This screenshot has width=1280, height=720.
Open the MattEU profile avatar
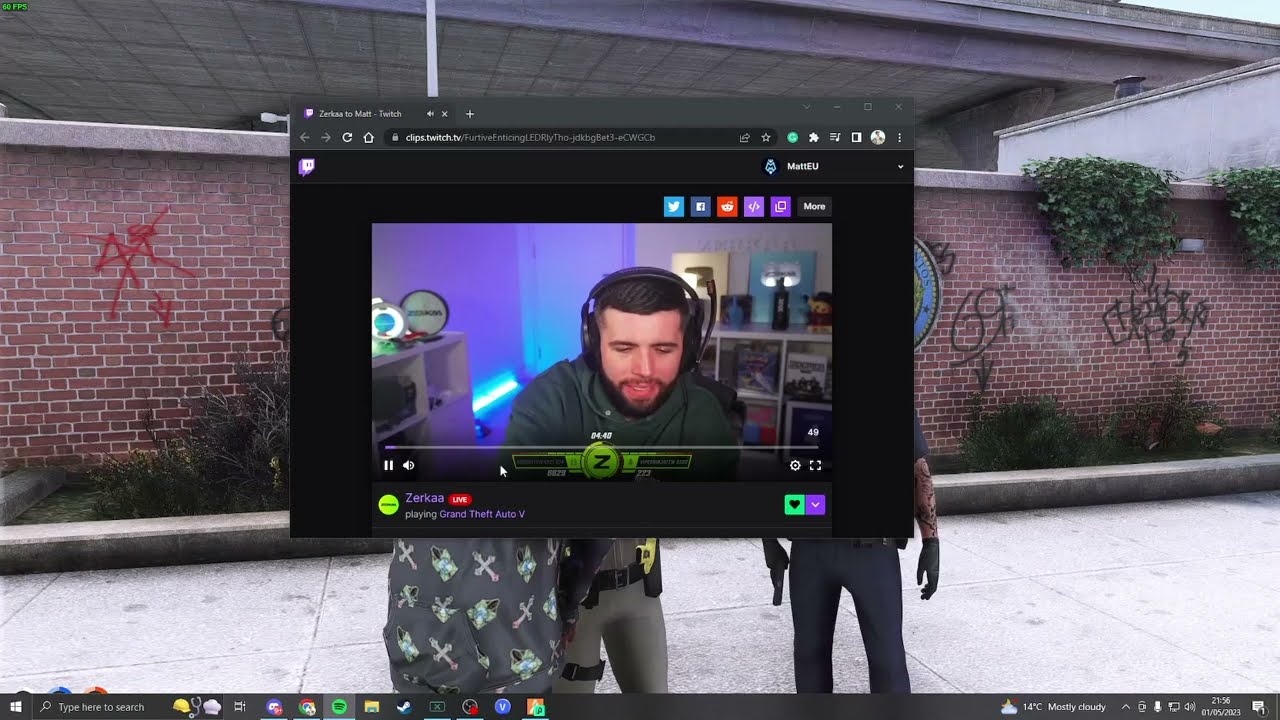pyautogui.click(x=770, y=167)
